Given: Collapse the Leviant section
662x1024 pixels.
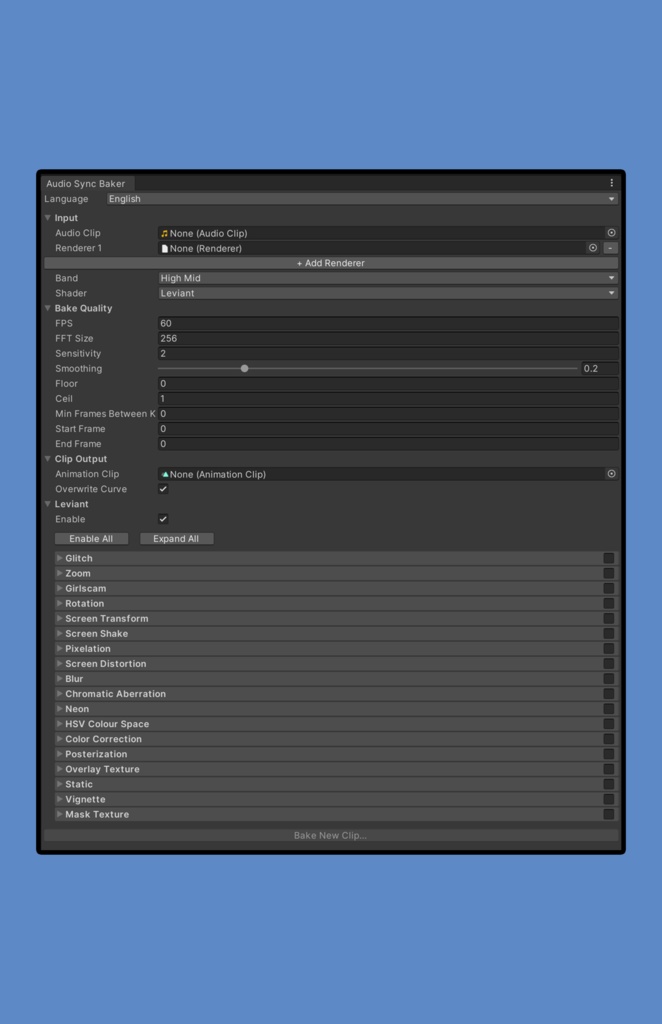Looking at the screenshot, I should click(x=48, y=504).
